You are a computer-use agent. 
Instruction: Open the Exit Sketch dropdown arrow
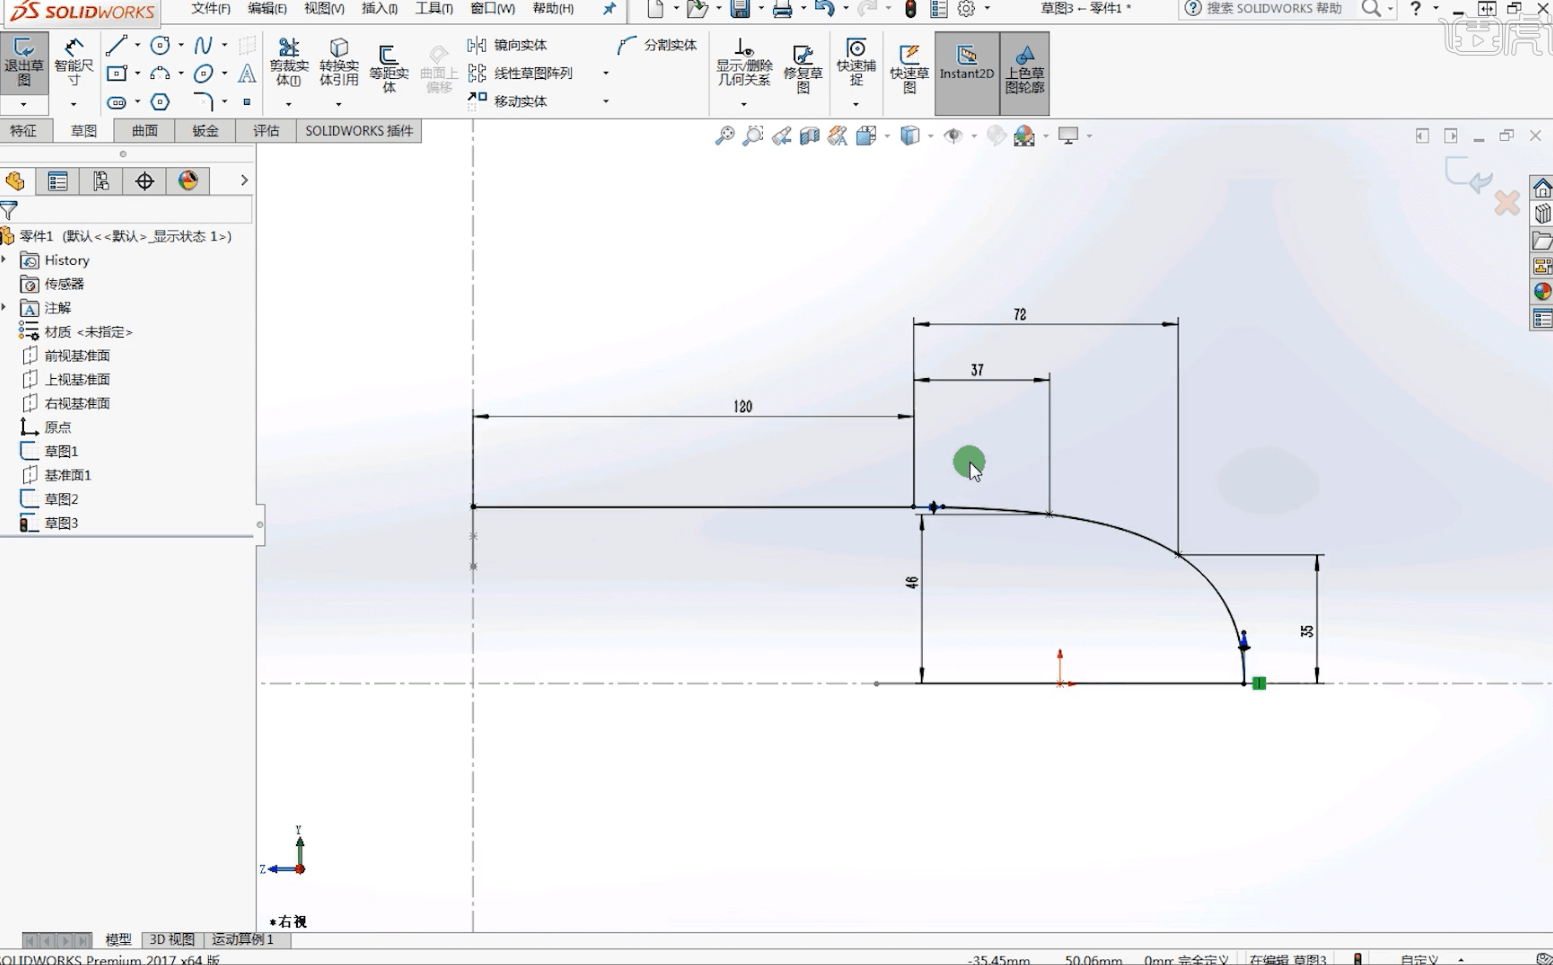click(x=24, y=104)
